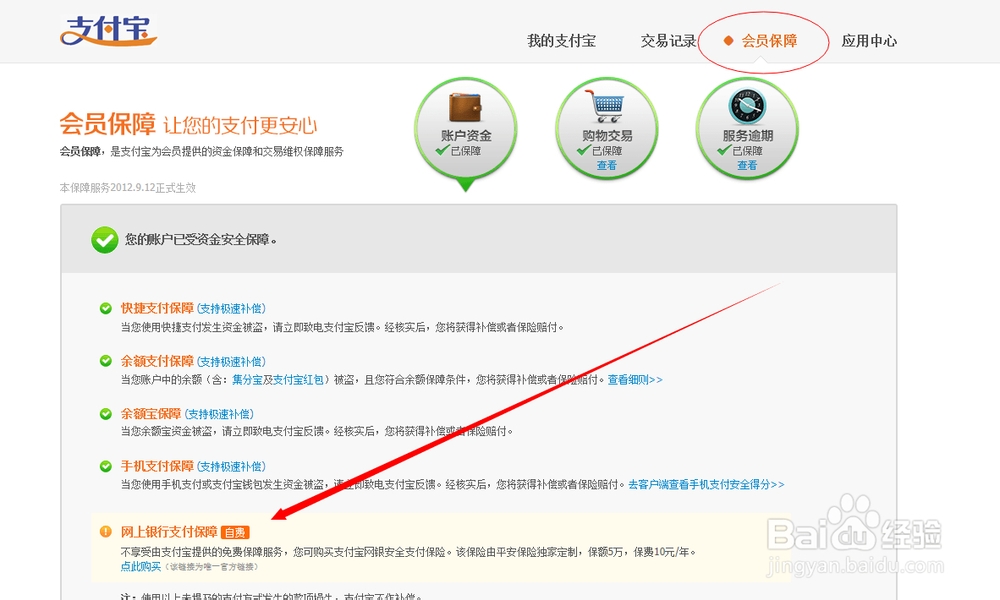Click (支持极速补偿) next to 快捷支付保障

click(x=231, y=309)
